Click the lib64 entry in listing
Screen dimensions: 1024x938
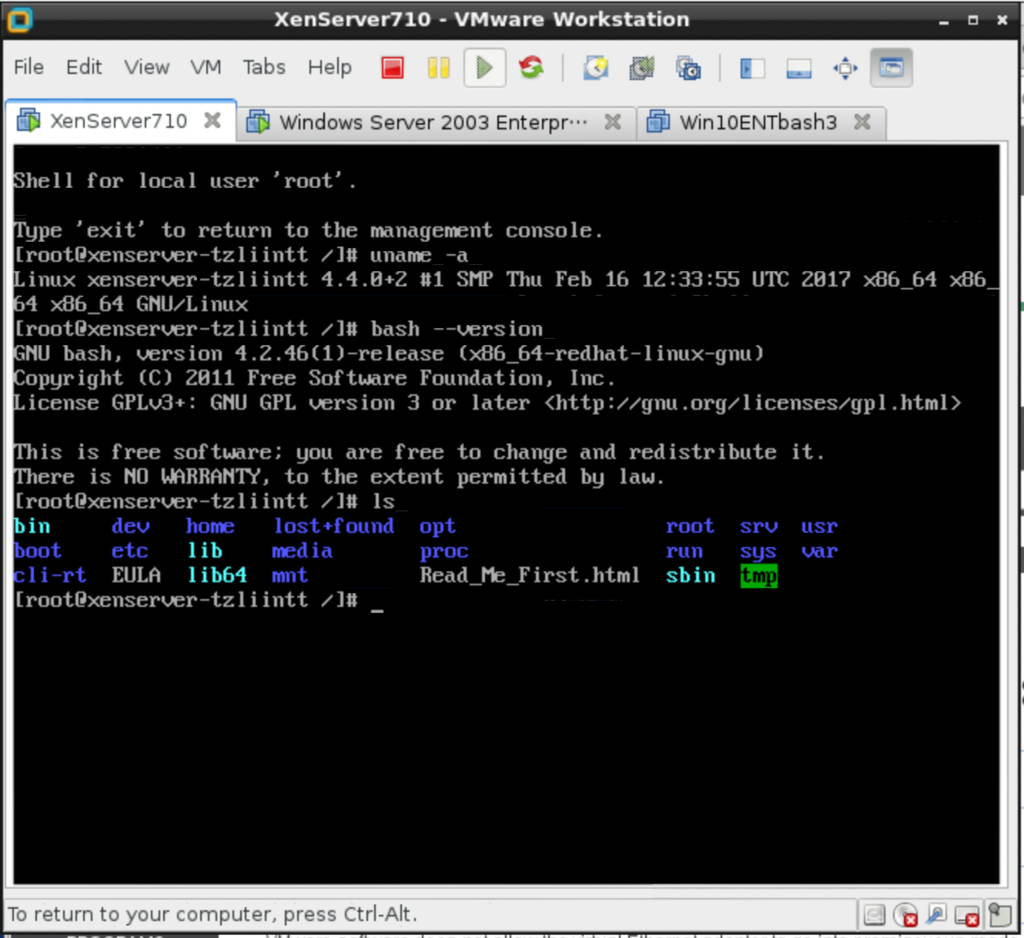[x=217, y=575]
